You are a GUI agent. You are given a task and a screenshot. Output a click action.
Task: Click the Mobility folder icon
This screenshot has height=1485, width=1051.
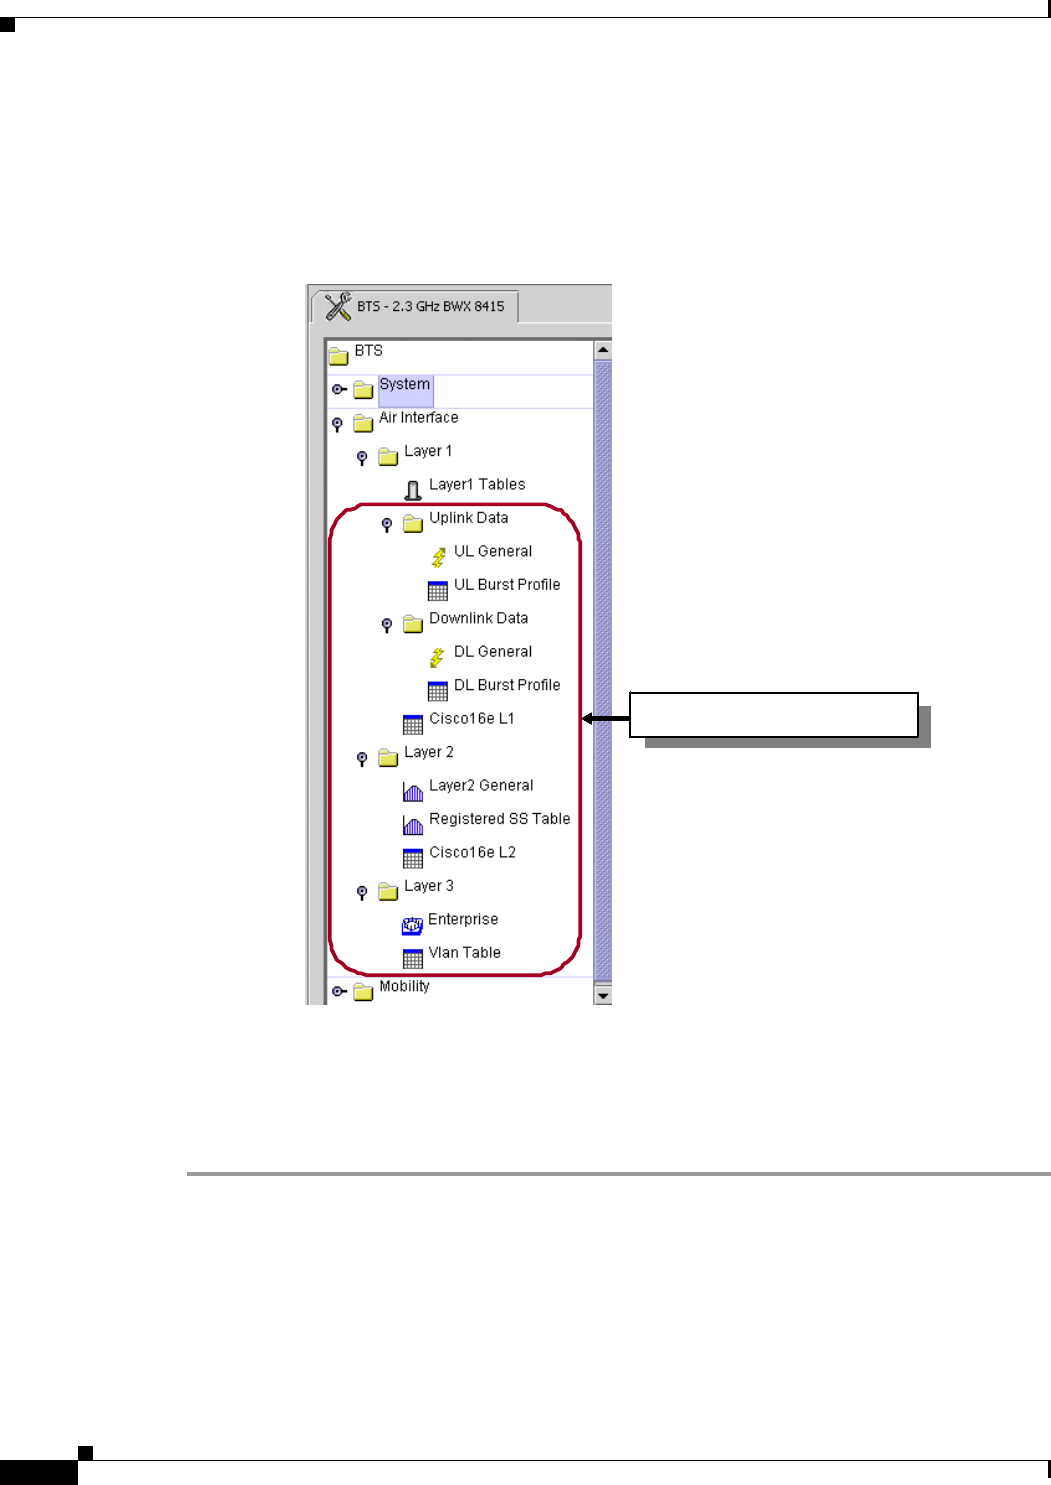[x=363, y=992]
